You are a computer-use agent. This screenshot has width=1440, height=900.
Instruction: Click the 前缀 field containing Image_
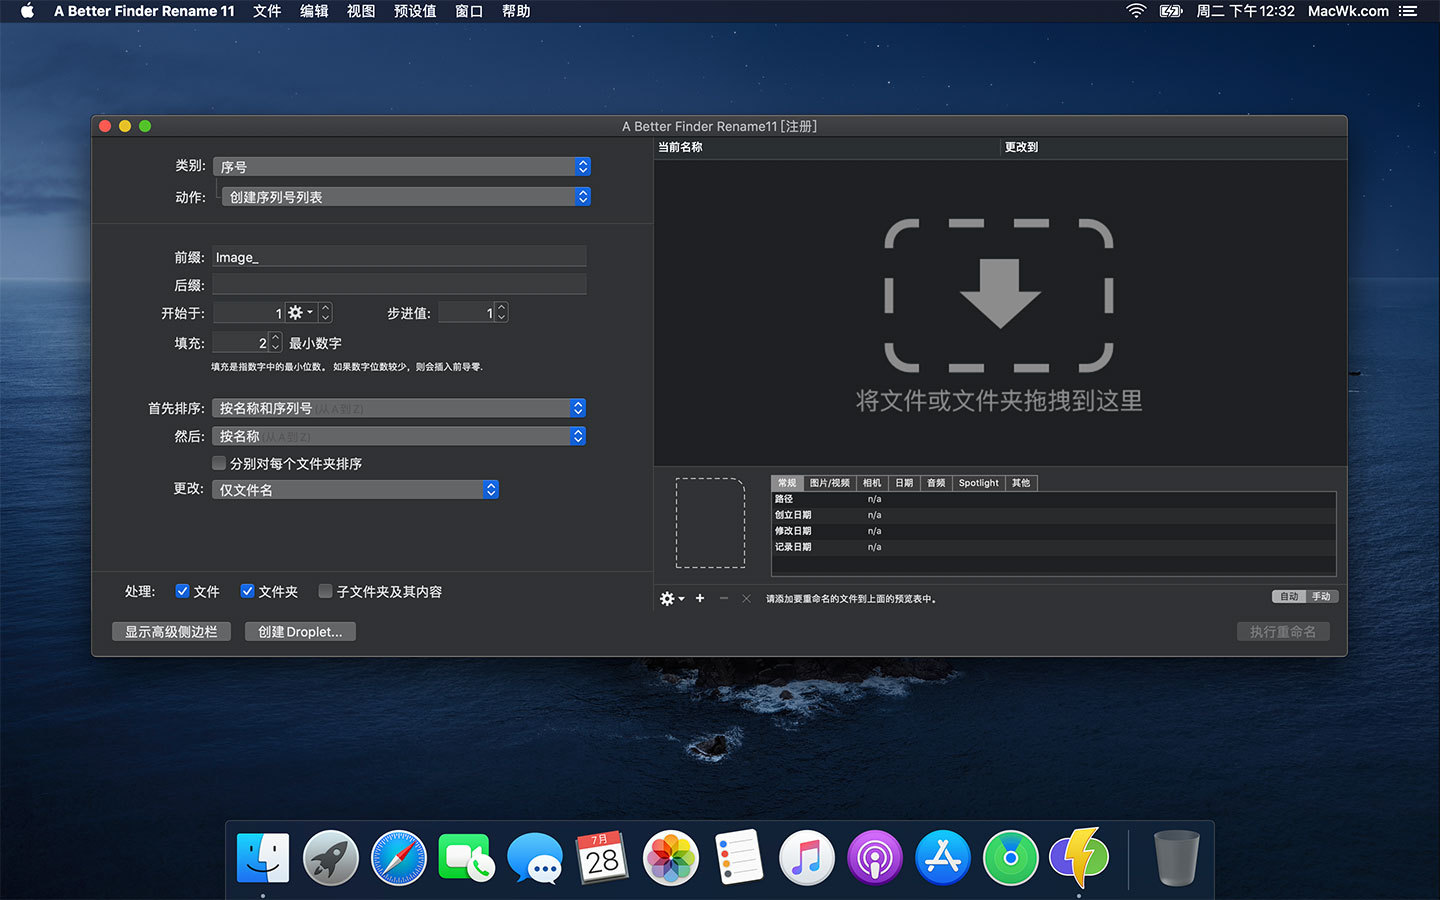(399, 257)
